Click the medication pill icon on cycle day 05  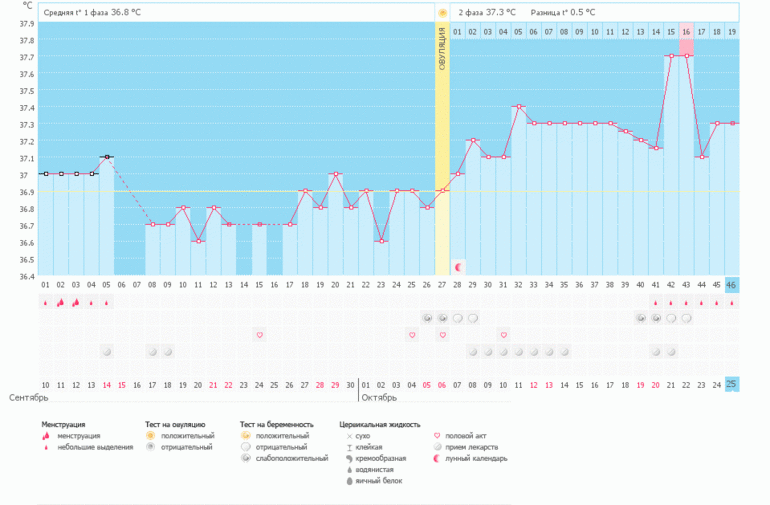pos(106,351)
